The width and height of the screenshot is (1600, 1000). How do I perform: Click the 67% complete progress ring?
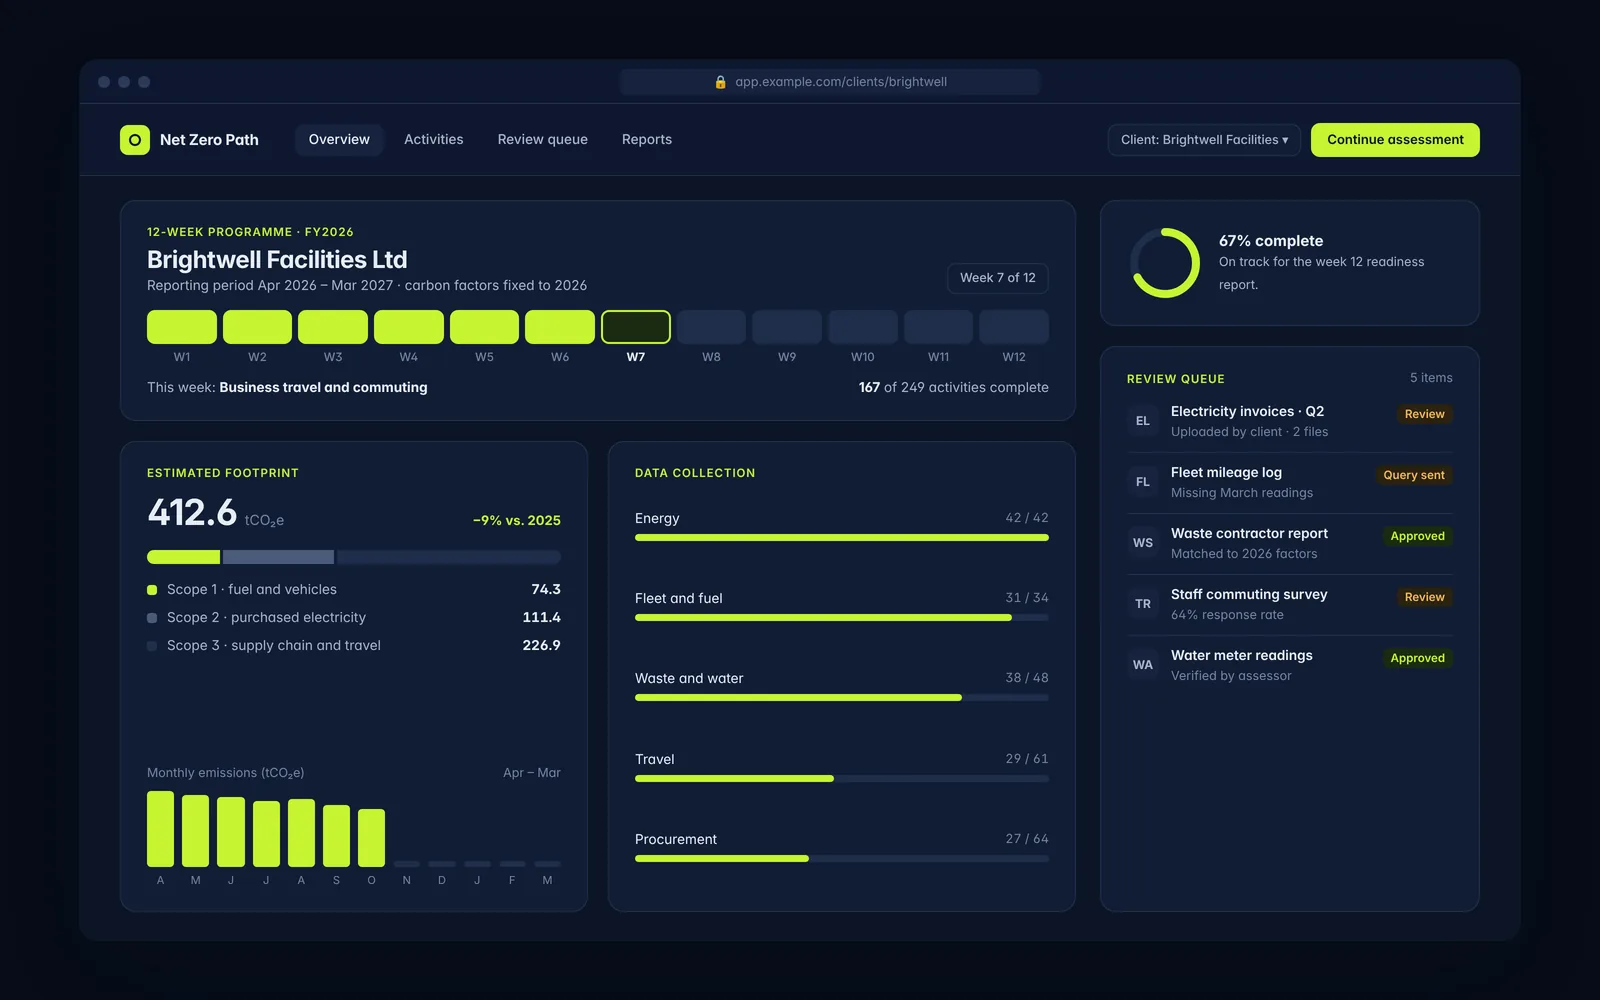click(x=1165, y=263)
